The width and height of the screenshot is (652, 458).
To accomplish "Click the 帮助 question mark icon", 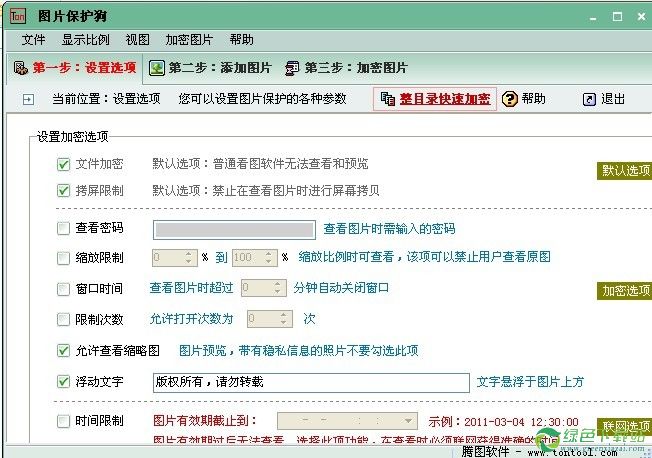I will pos(510,99).
